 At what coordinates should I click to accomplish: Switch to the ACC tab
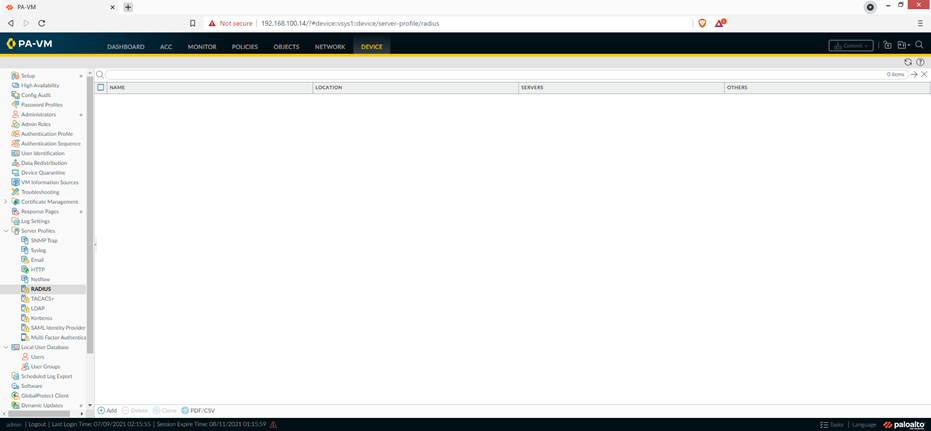166,47
